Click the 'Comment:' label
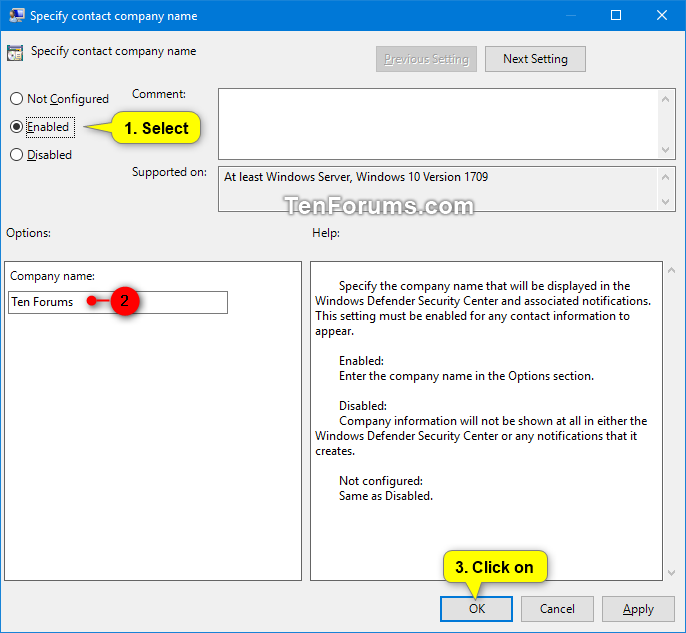 159,94
